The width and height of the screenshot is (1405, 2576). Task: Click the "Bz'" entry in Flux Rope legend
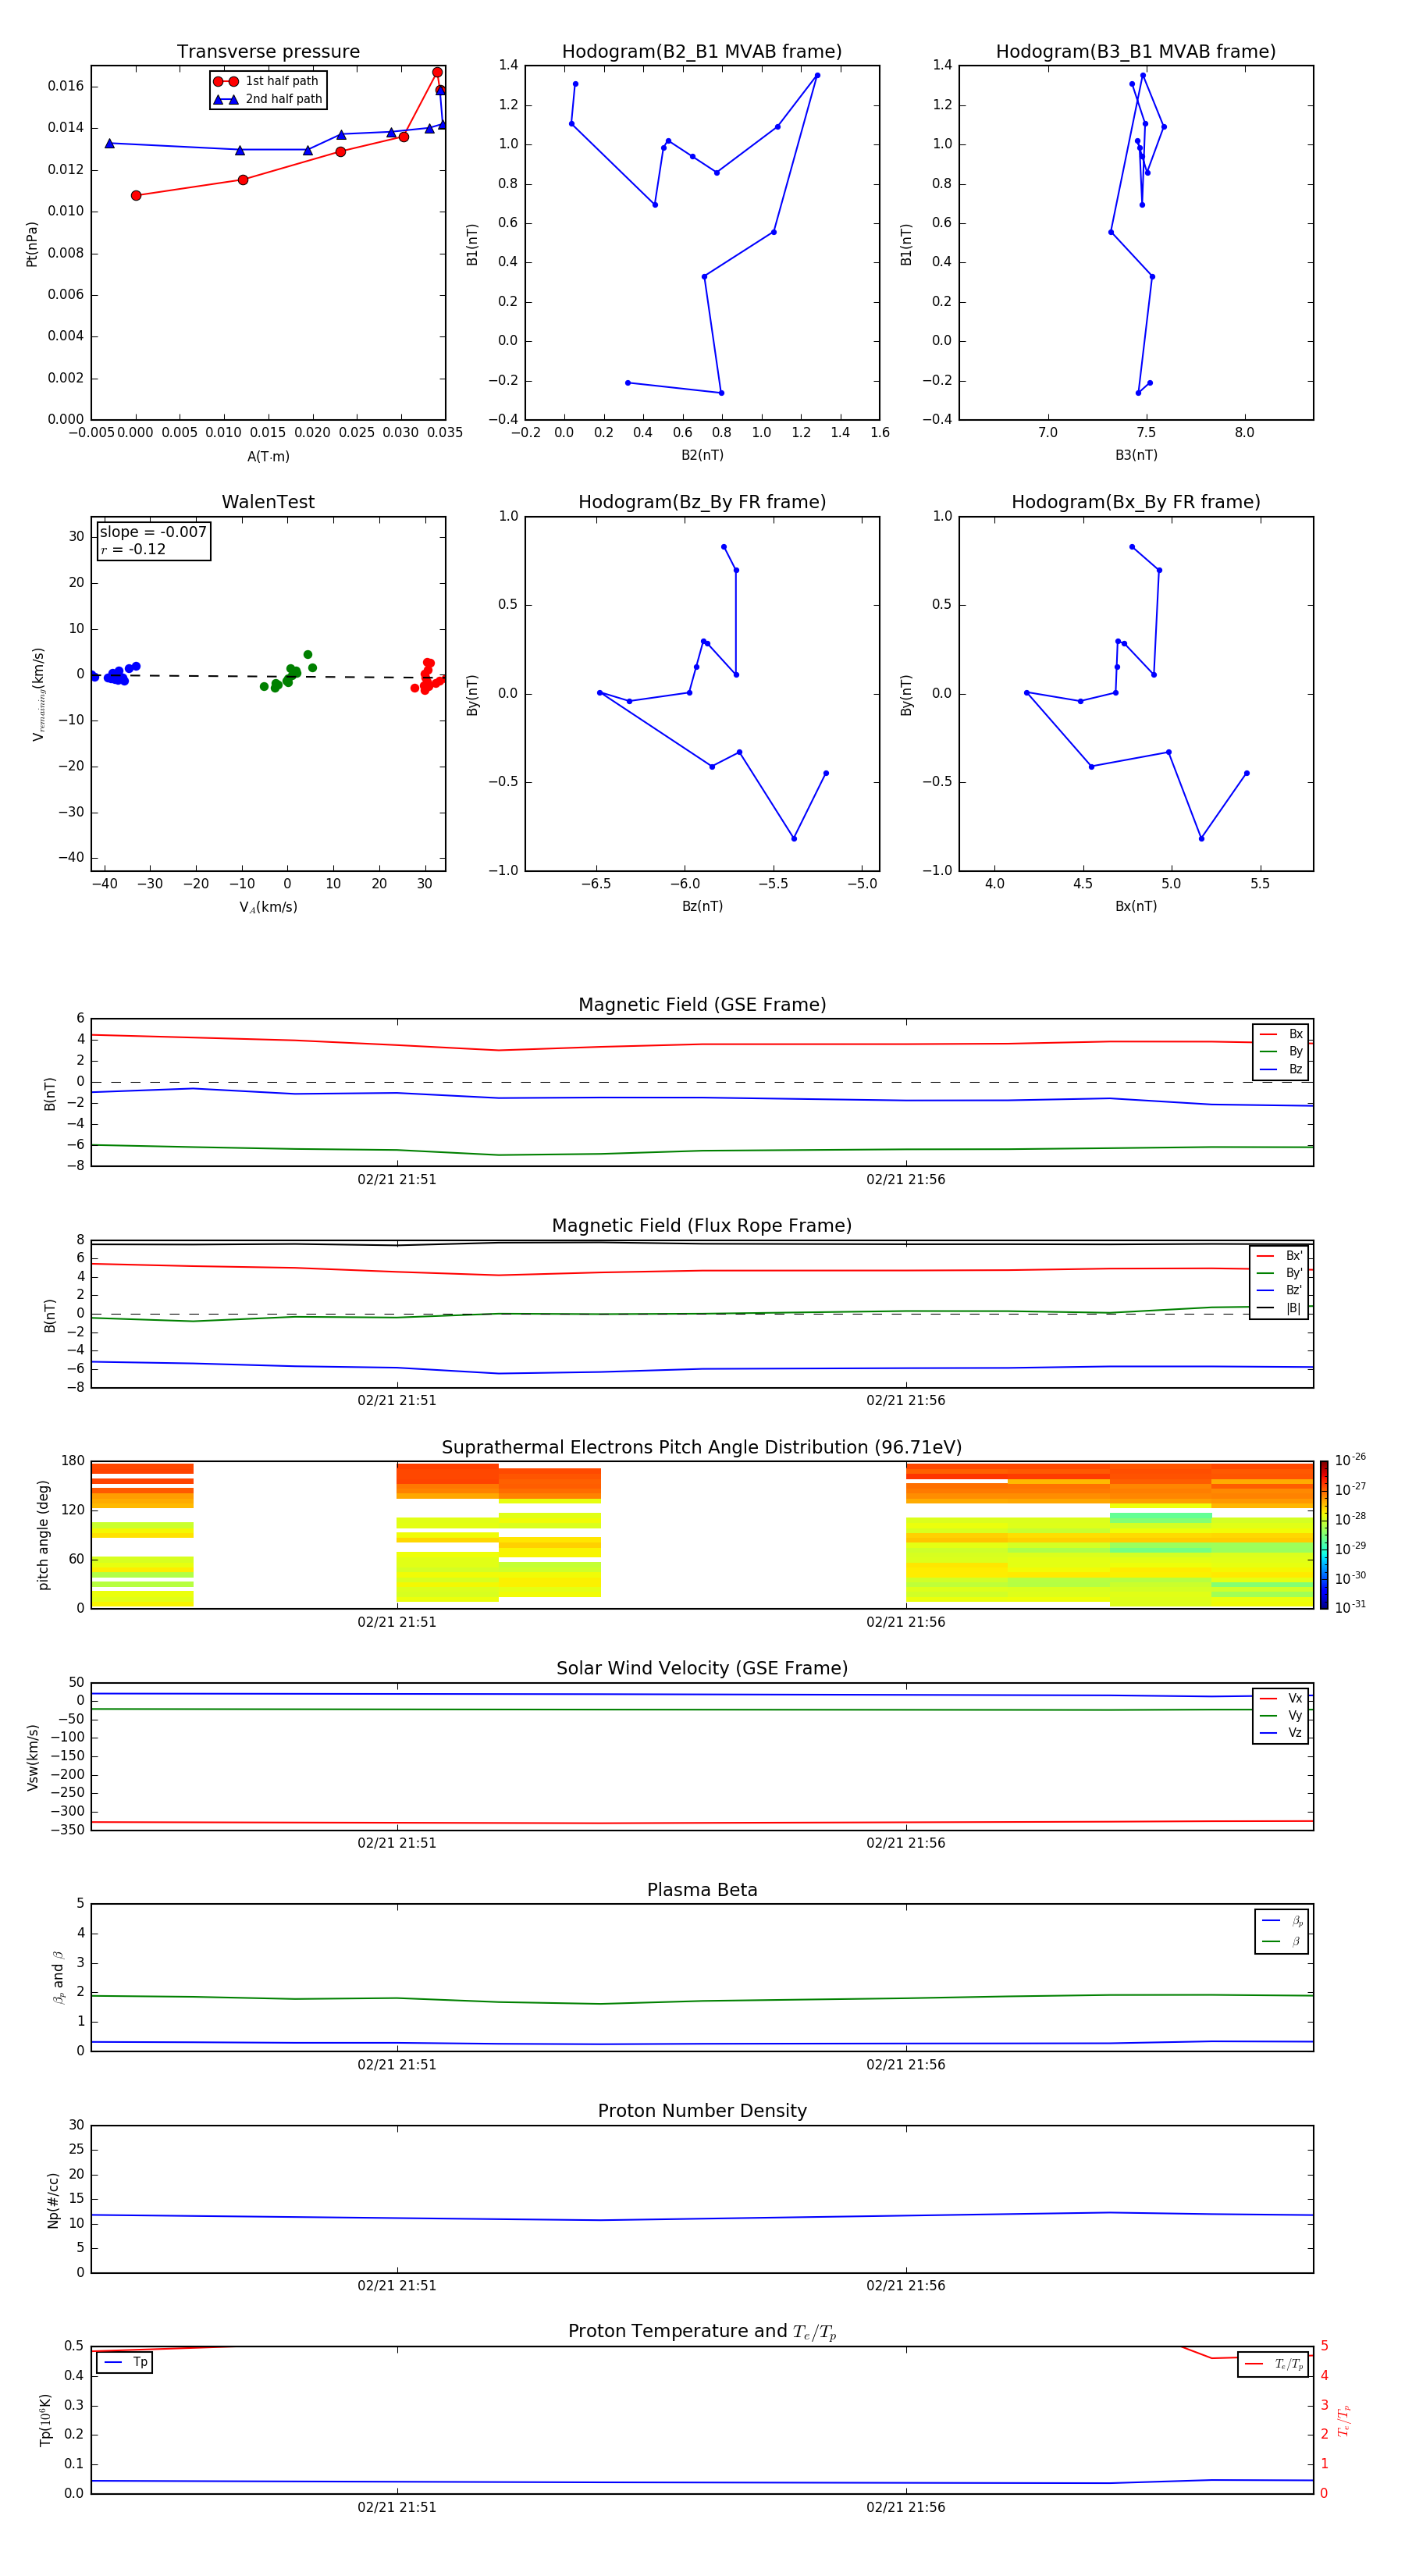click(1279, 1291)
